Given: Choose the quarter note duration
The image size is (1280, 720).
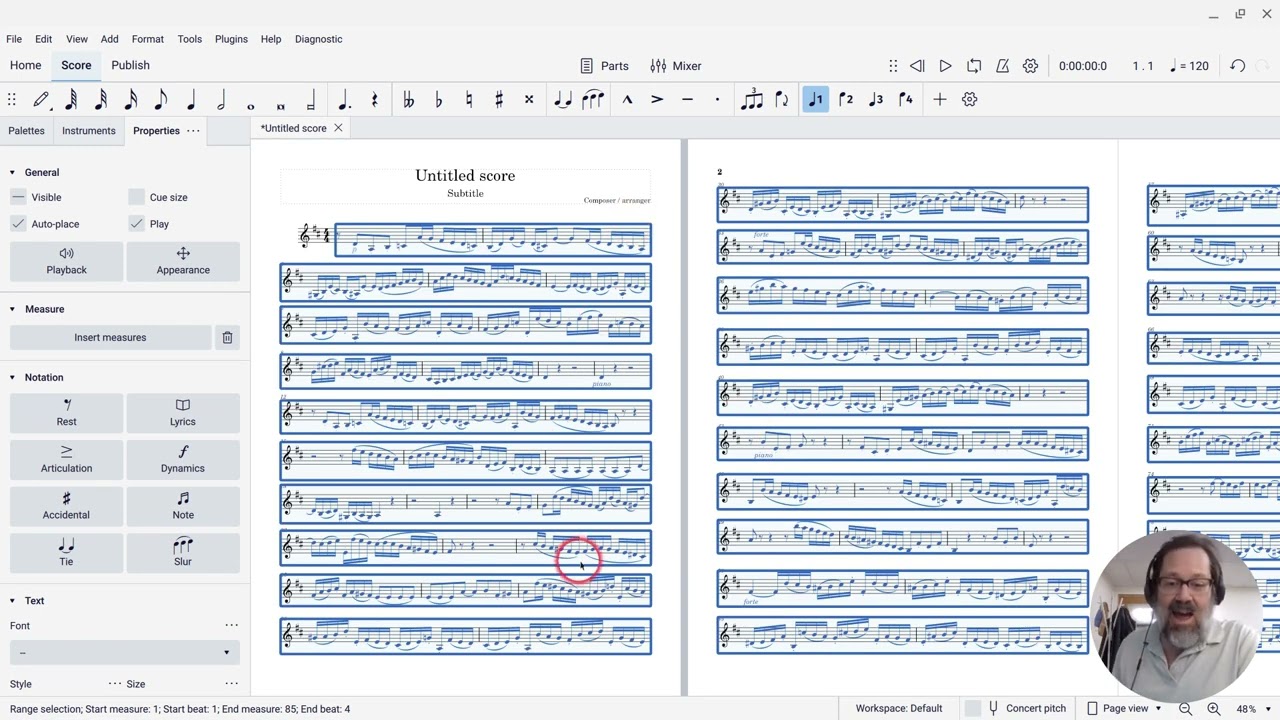Looking at the screenshot, I should (x=191, y=99).
